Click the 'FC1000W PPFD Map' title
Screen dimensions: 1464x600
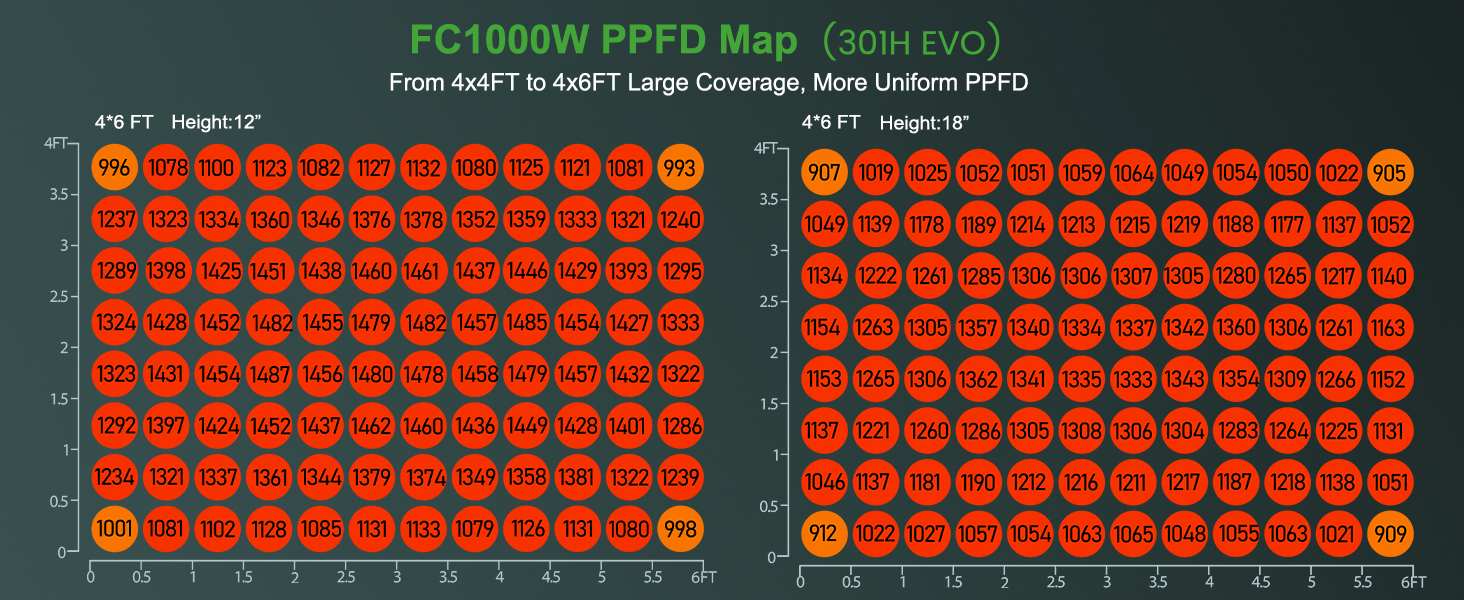pos(603,40)
